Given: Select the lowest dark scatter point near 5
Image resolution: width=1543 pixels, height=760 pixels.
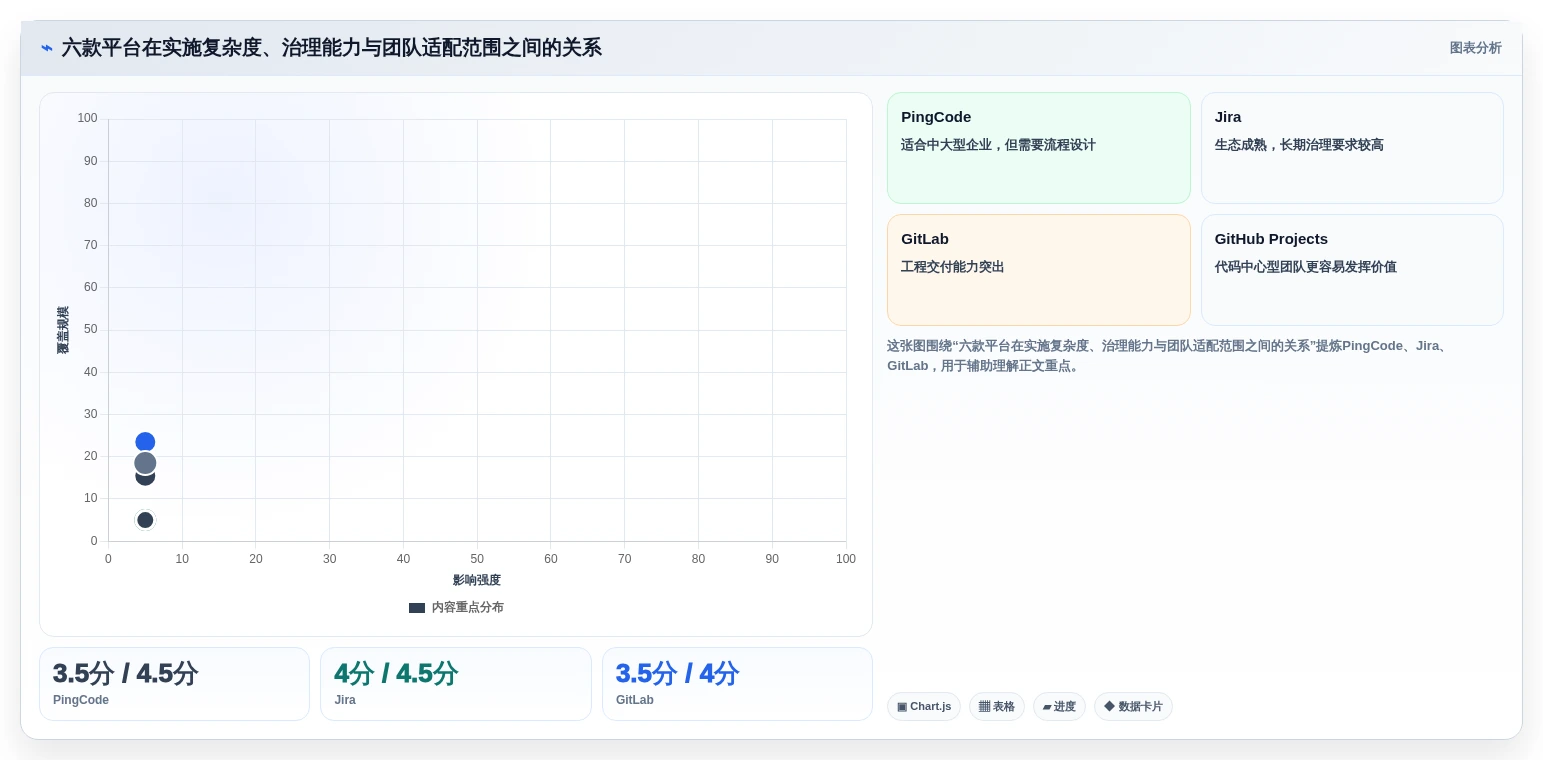Looking at the screenshot, I should (x=145, y=520).
